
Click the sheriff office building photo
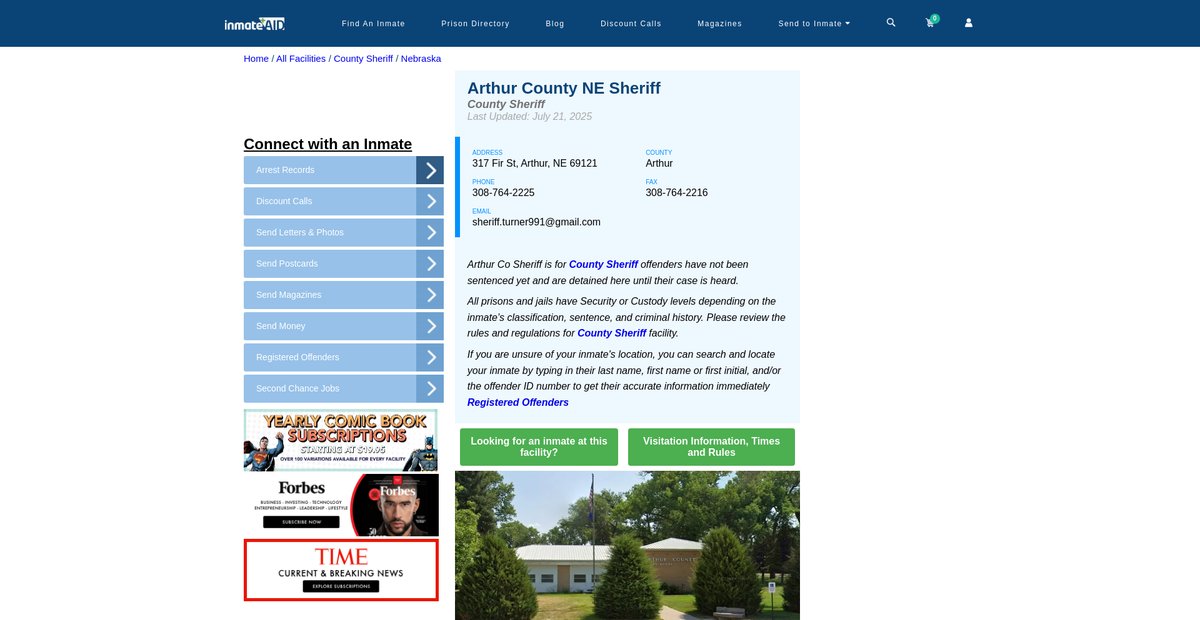pyautogui.click(x=627, y=546)
